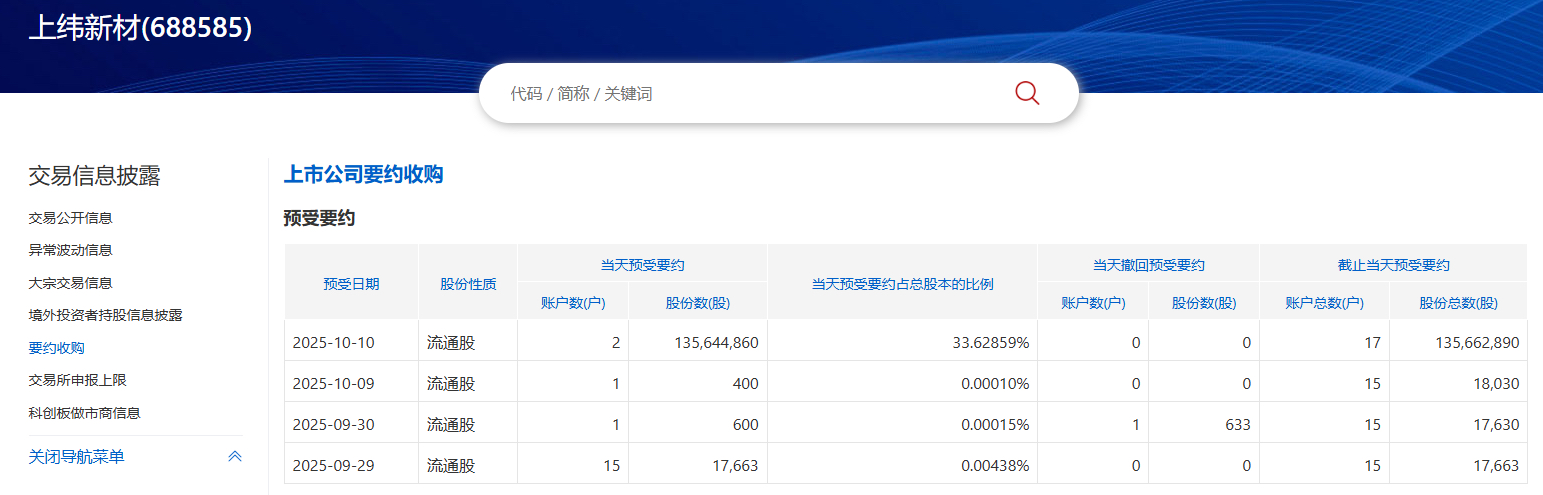Open 异常波动信息 in sidebar
This screenshot has width=1543, height=495.
[x=70, y=250]
